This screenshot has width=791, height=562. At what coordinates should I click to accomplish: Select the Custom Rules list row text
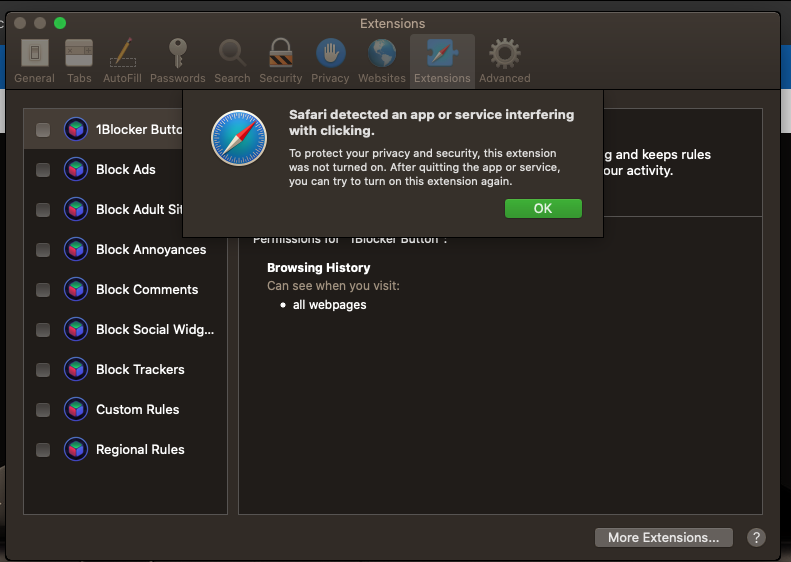(137, 410)
